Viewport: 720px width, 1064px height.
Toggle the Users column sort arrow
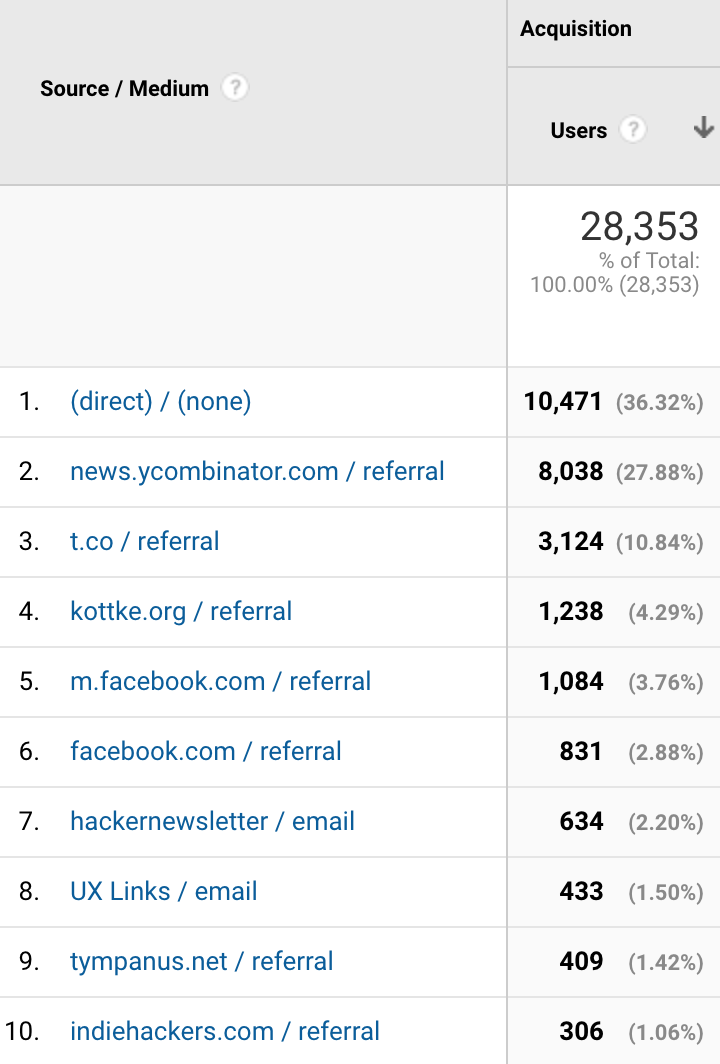click(704, 128)
